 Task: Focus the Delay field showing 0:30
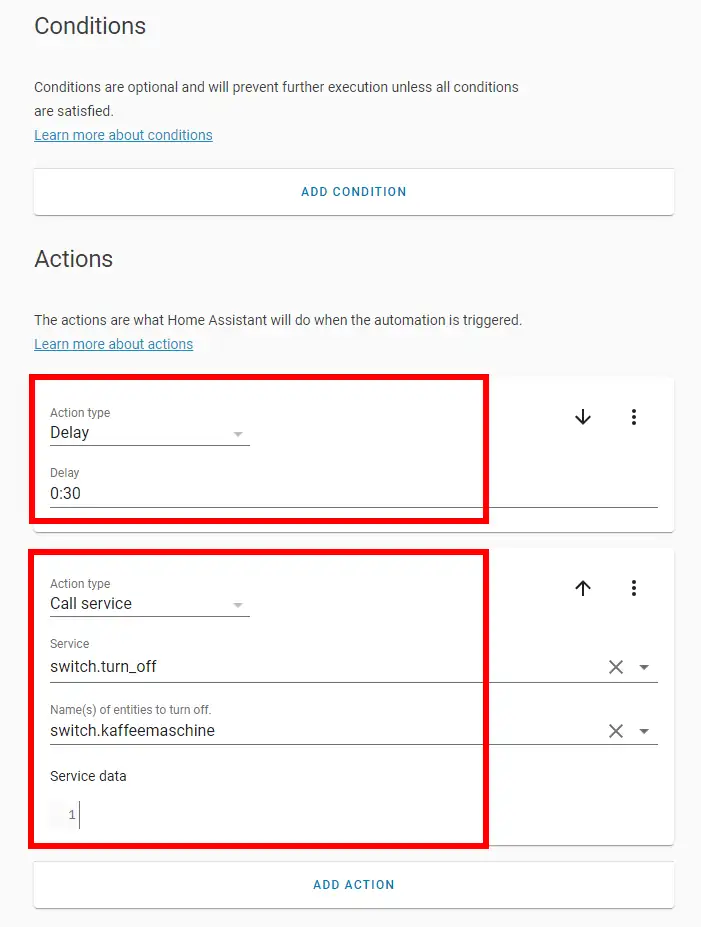(x=300, y=493)
